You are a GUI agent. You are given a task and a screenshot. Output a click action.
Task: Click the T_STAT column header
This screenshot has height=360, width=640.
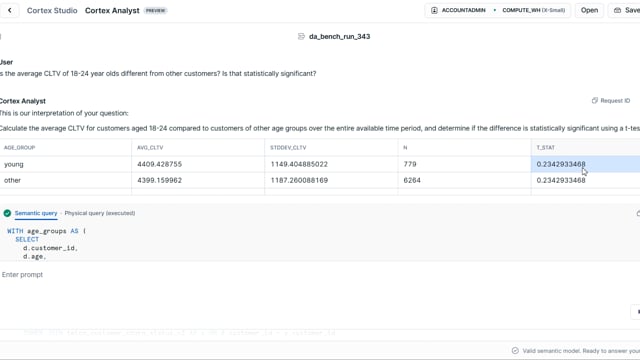[x=545, y=147]
